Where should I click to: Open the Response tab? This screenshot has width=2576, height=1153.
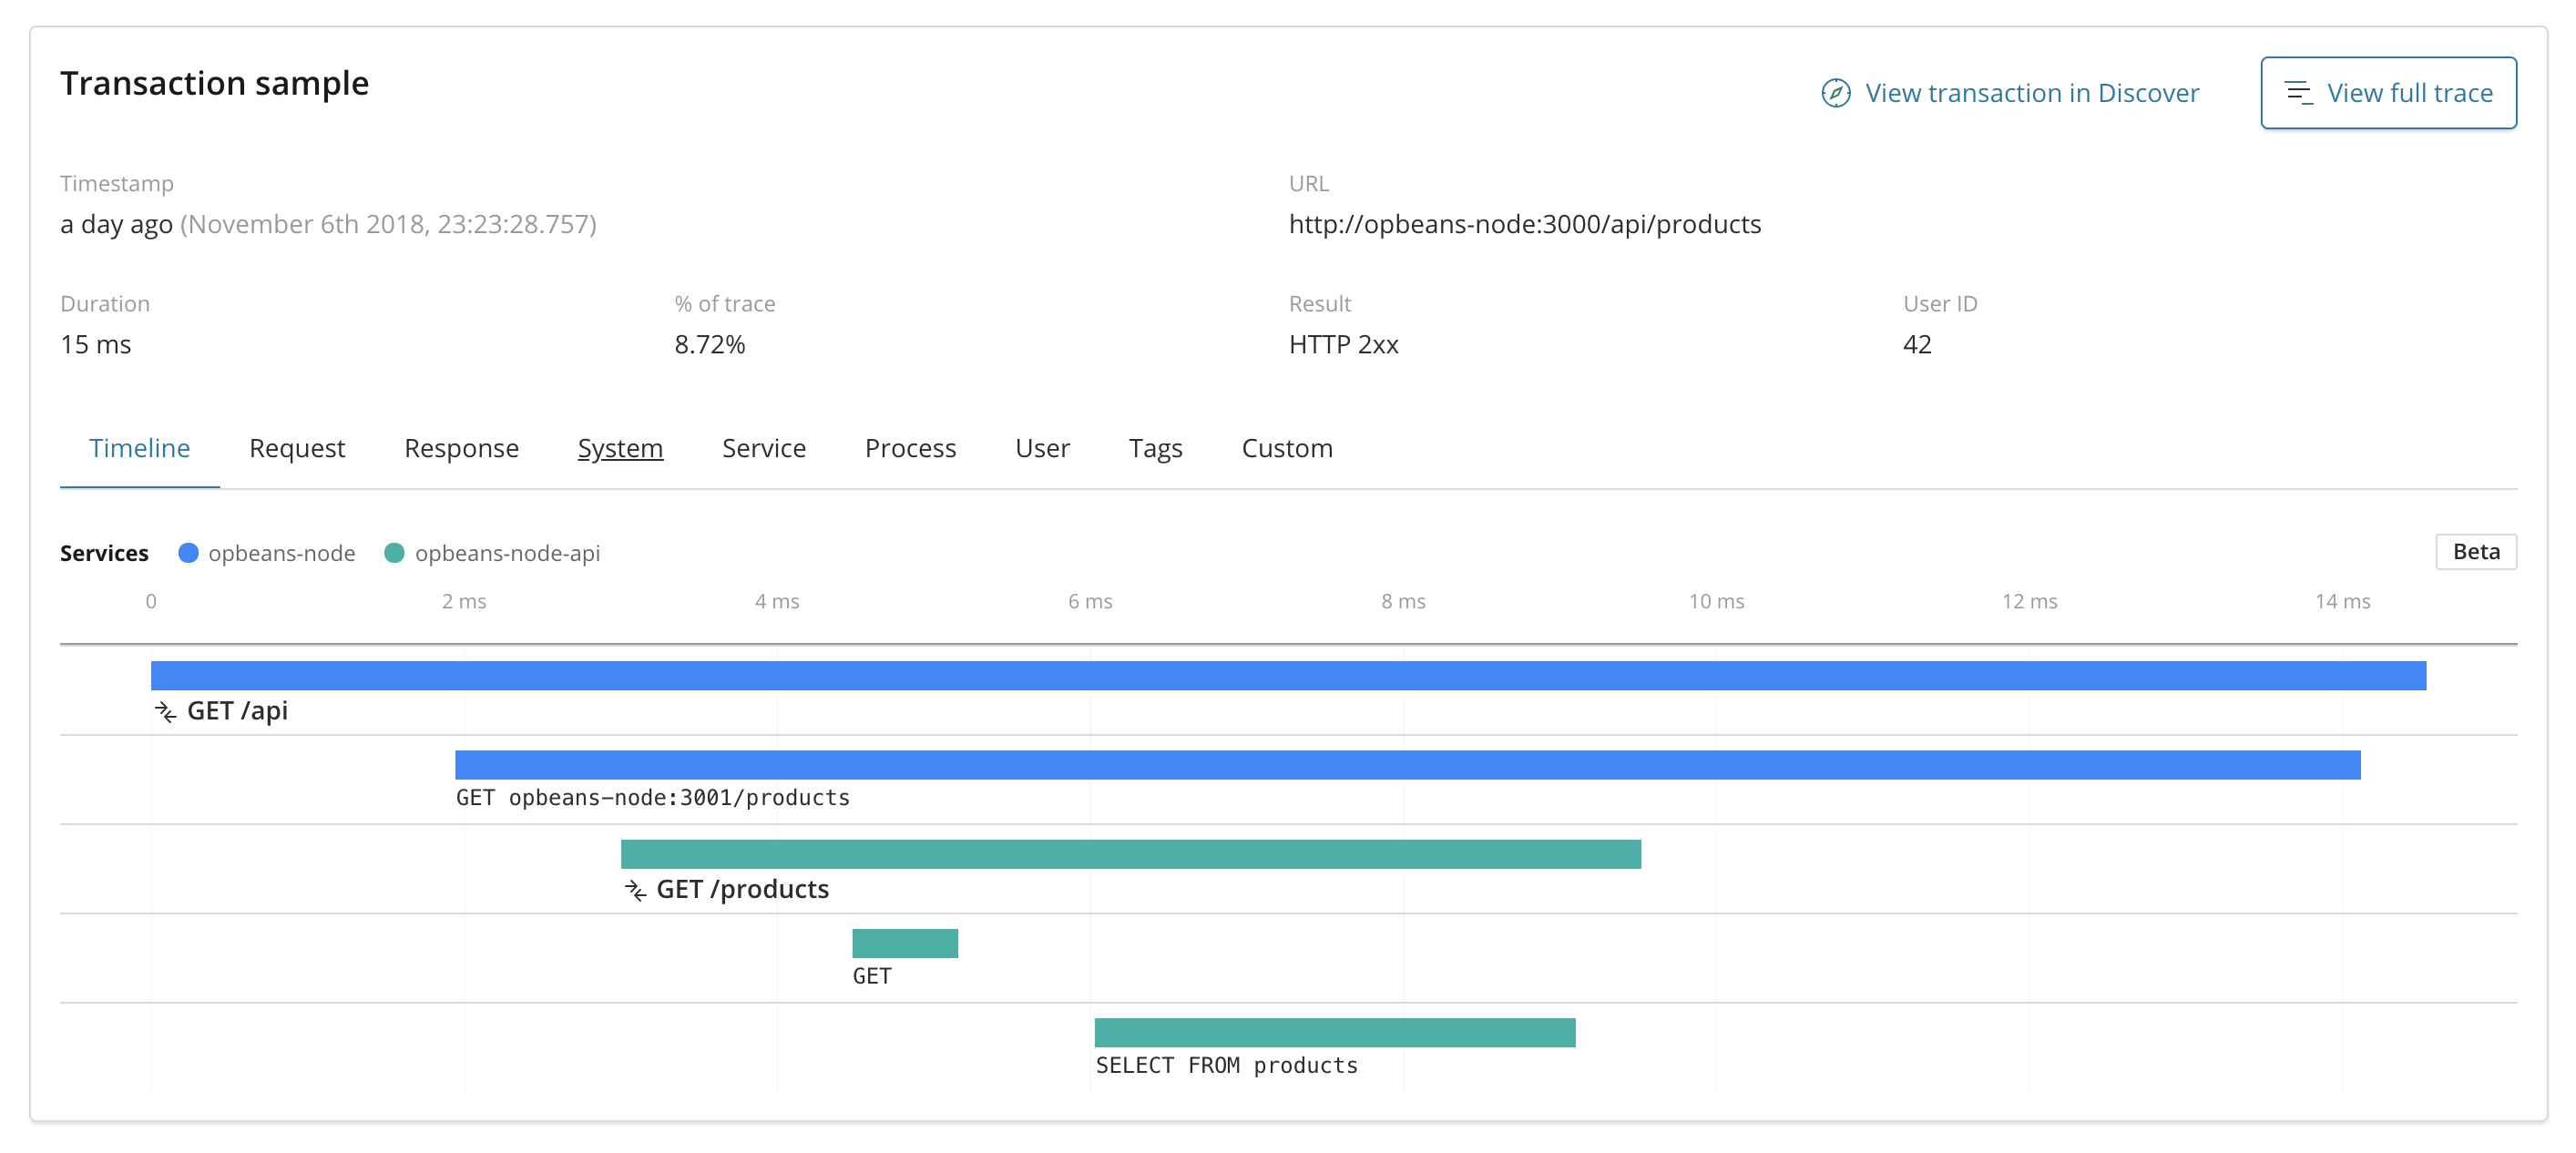461,448
